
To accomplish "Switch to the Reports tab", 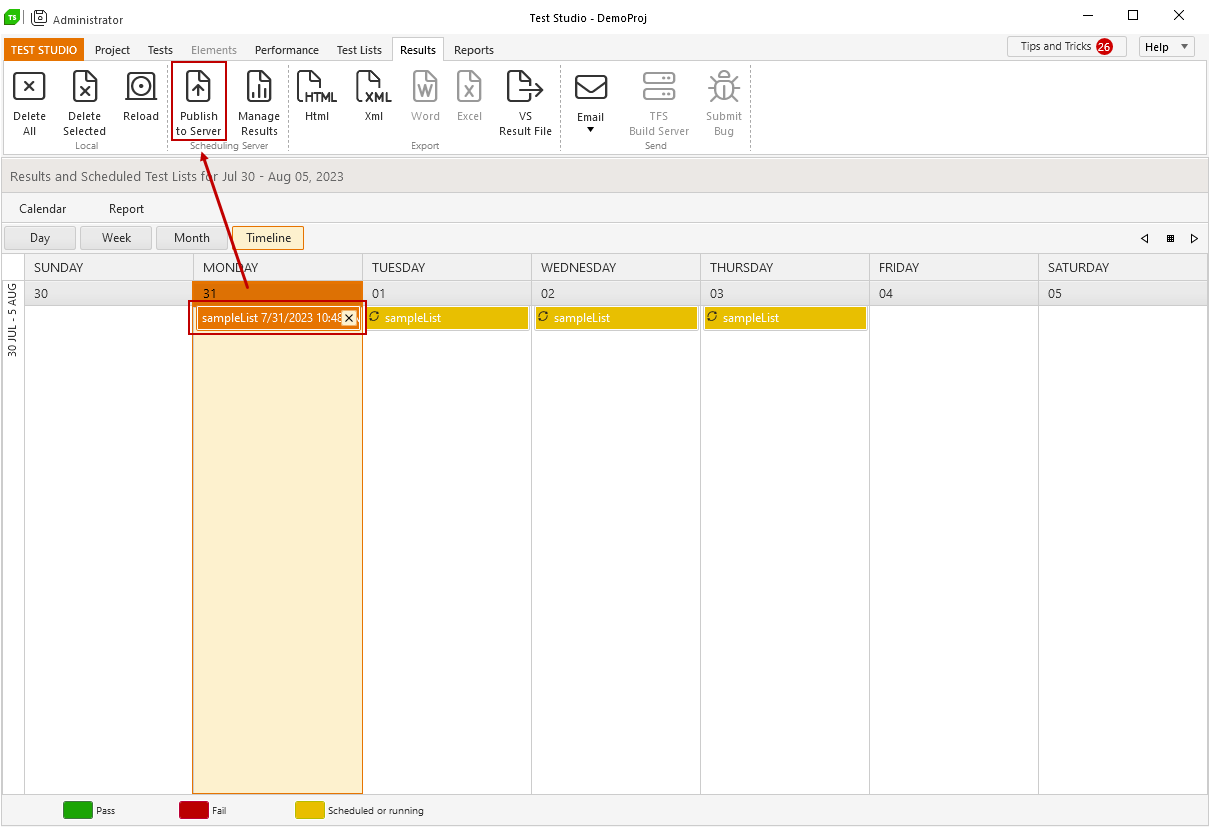I will (474, 50).
